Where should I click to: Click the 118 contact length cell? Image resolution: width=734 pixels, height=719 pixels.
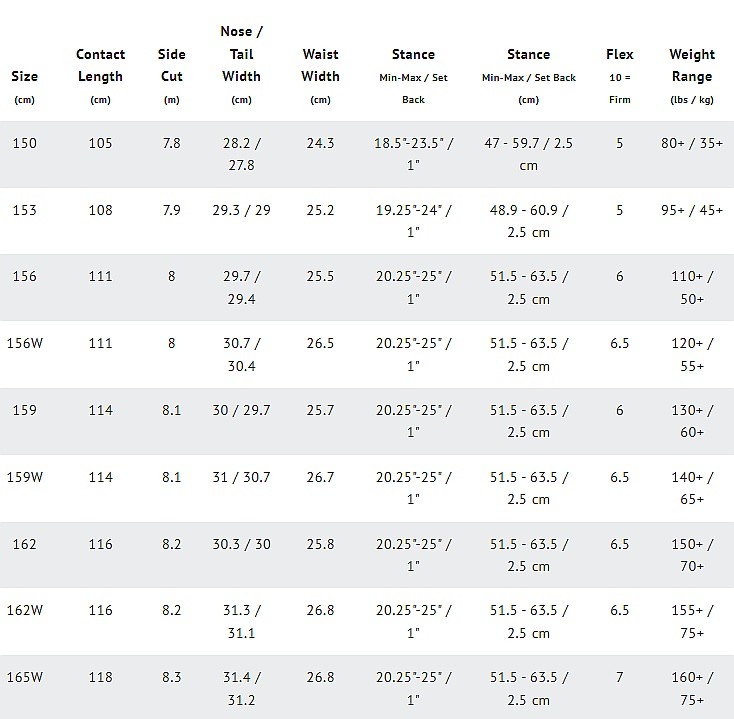click(100, 677)
